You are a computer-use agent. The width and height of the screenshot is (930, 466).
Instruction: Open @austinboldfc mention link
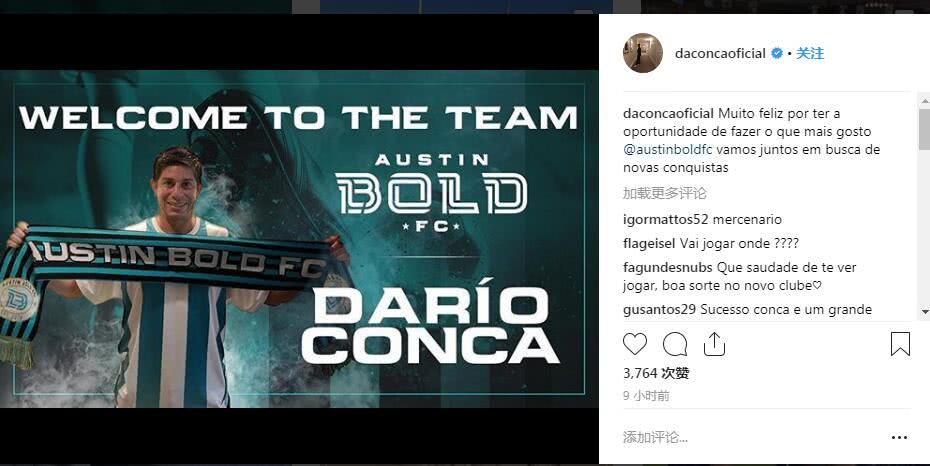click(x=668, y=149)
